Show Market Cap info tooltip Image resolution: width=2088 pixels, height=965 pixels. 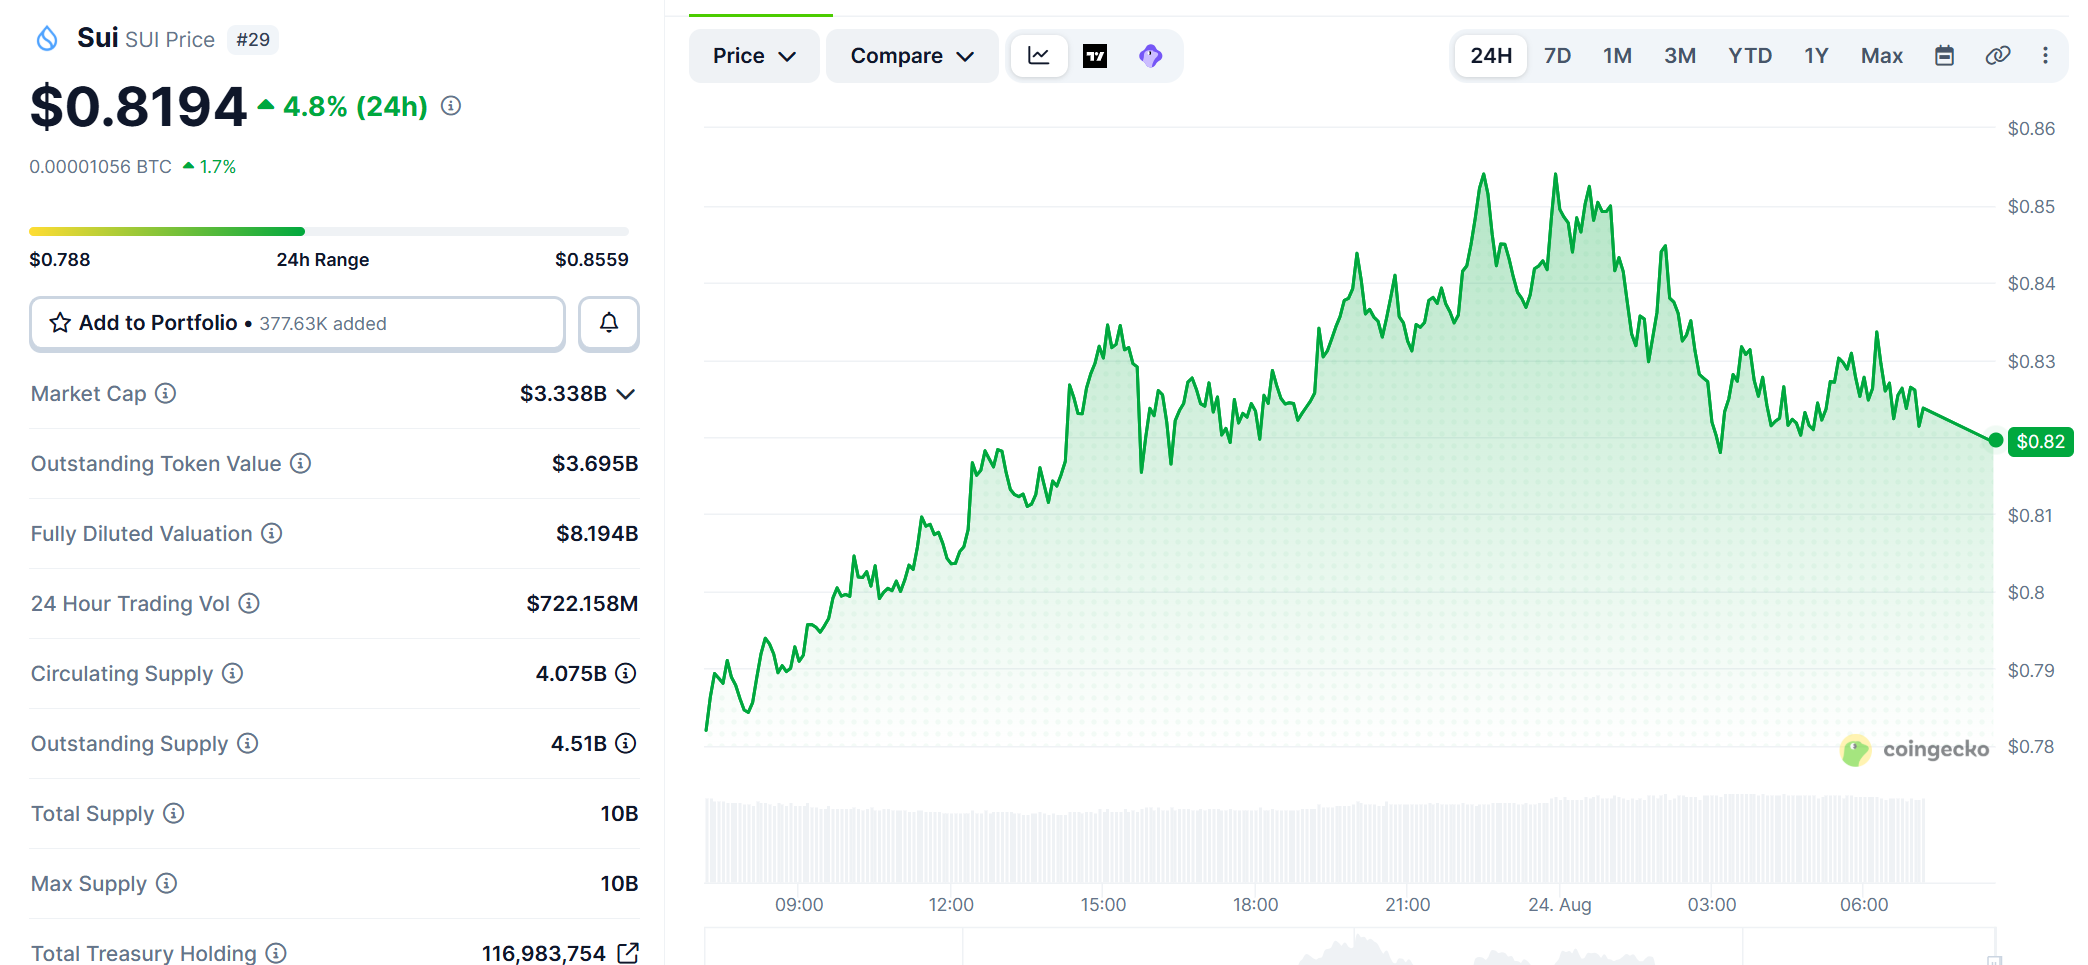166,393
